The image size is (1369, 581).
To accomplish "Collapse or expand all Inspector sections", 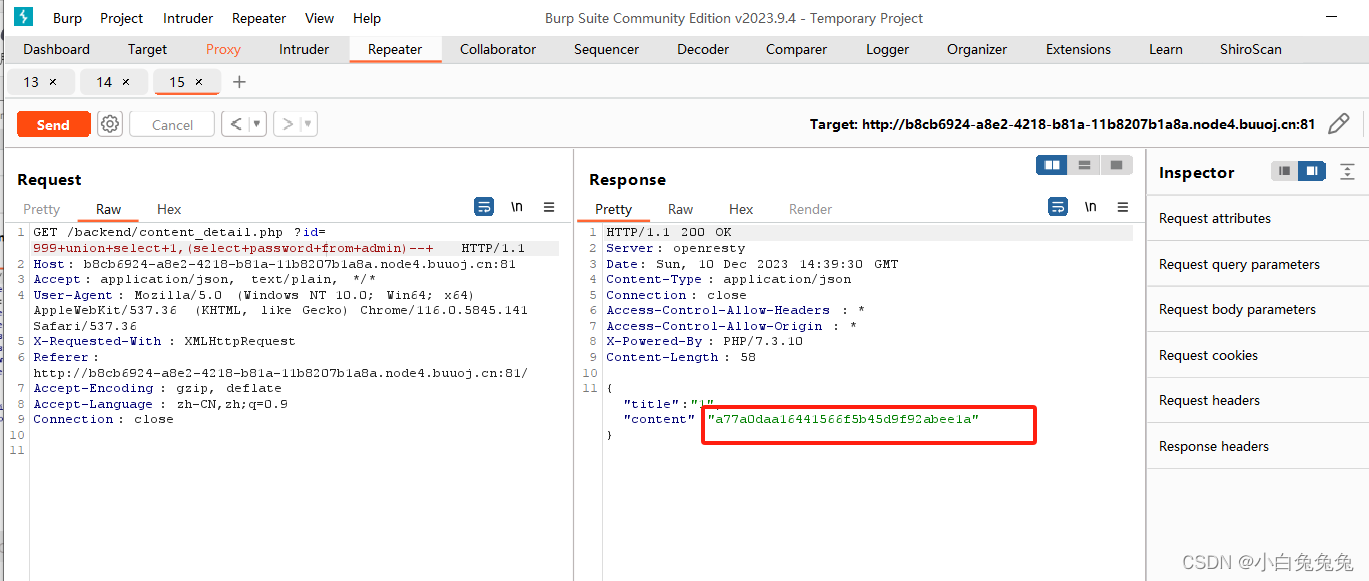I will pos(1347,172).
